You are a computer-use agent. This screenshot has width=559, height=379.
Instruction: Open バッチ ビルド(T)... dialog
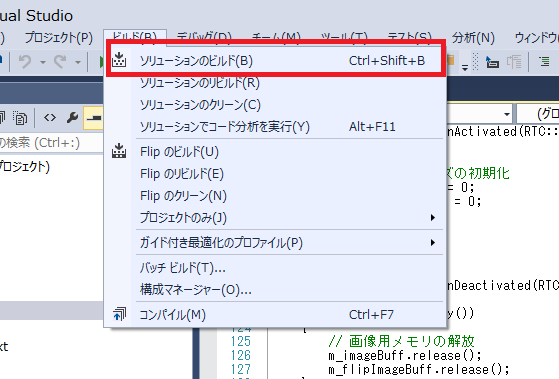pos(275,268)
